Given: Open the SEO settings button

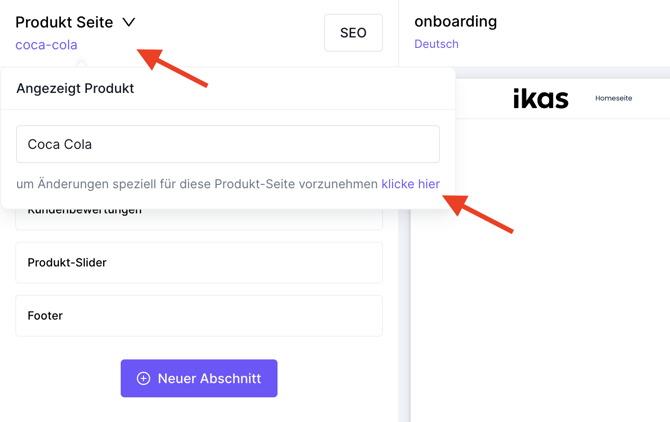Looking at the screenshot, I should [353, 33].
